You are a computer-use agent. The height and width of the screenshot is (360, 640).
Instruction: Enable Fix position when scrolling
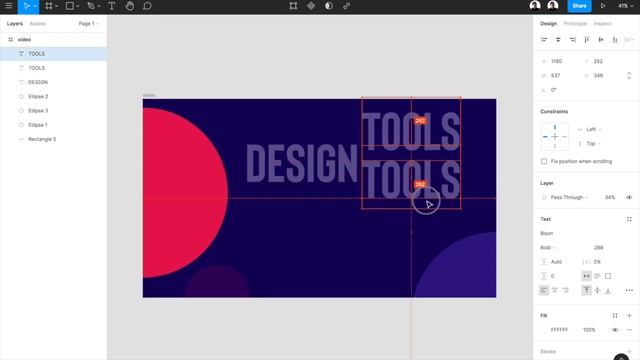(544, 162)
